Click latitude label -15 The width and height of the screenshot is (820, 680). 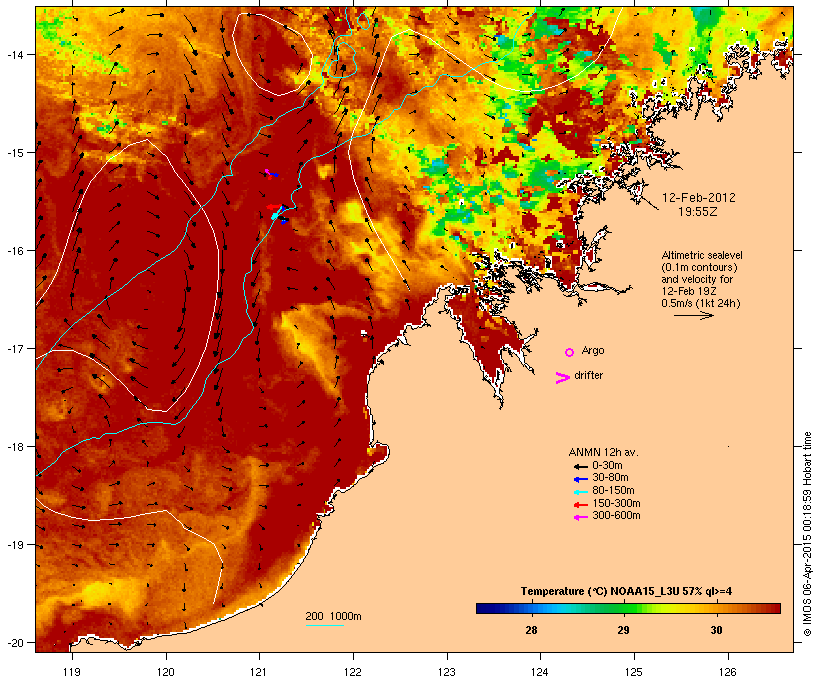tap(14, 153)
